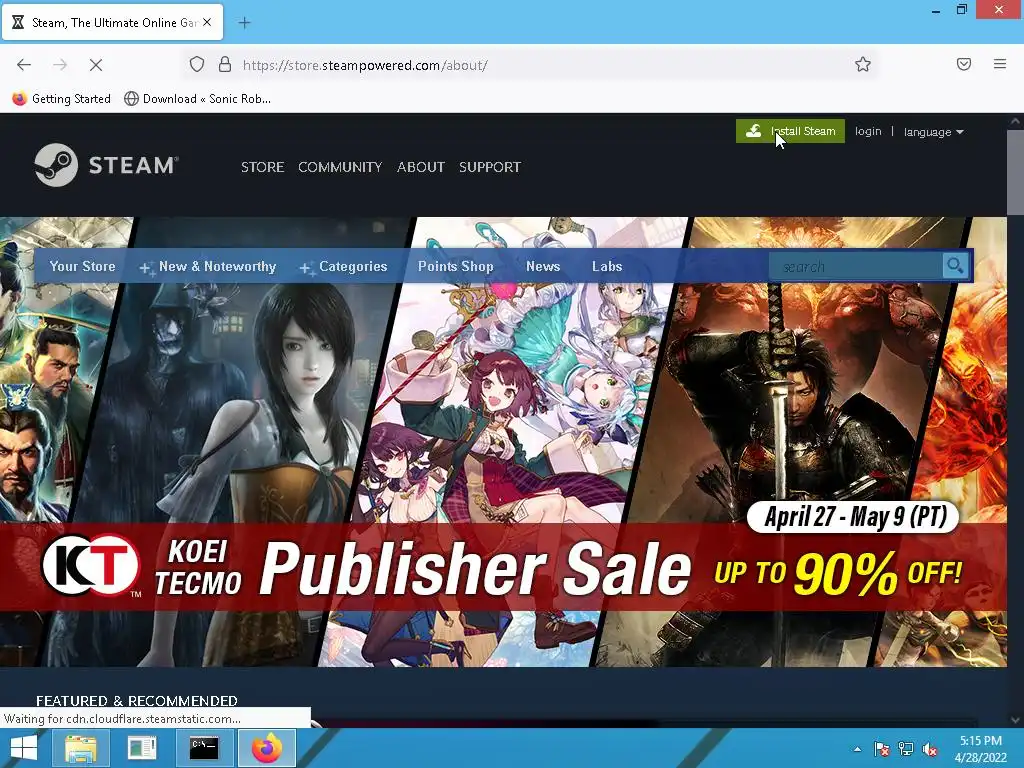Show hidden system tray icons
Viewport: 1024px width, 768px height.
pos(857,749)
